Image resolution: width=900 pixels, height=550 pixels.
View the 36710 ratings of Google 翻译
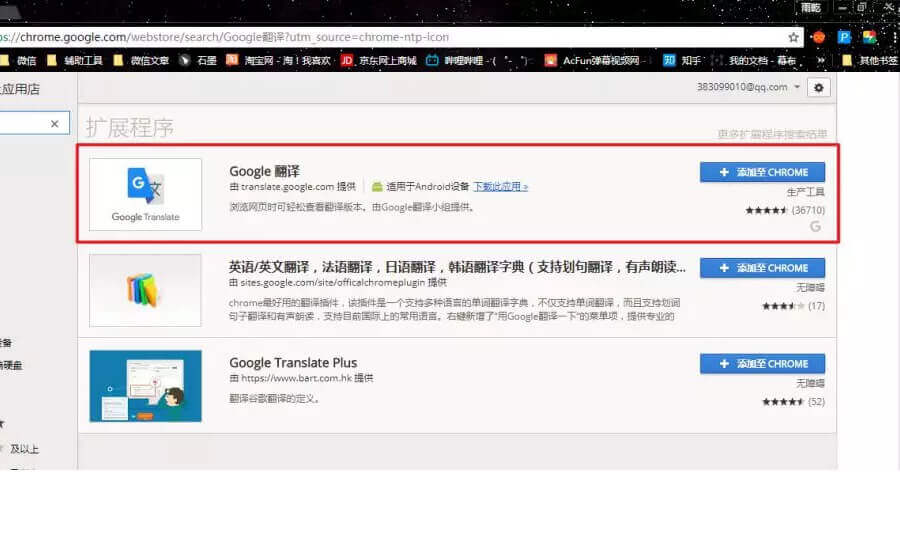(x=785, y=210)
